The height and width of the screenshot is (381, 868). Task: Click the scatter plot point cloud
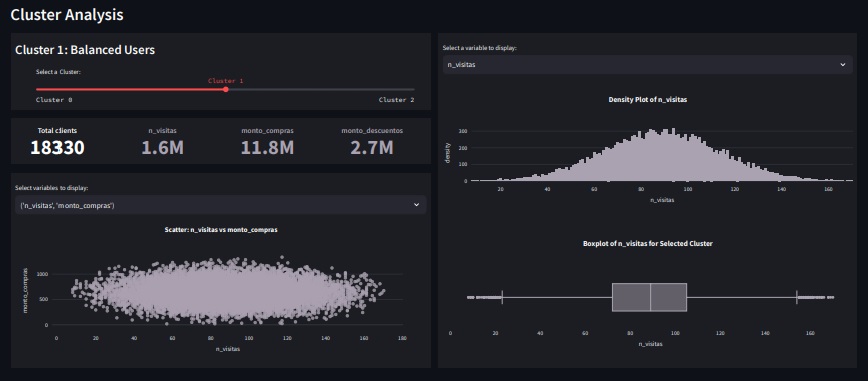[x=227, y=291]
